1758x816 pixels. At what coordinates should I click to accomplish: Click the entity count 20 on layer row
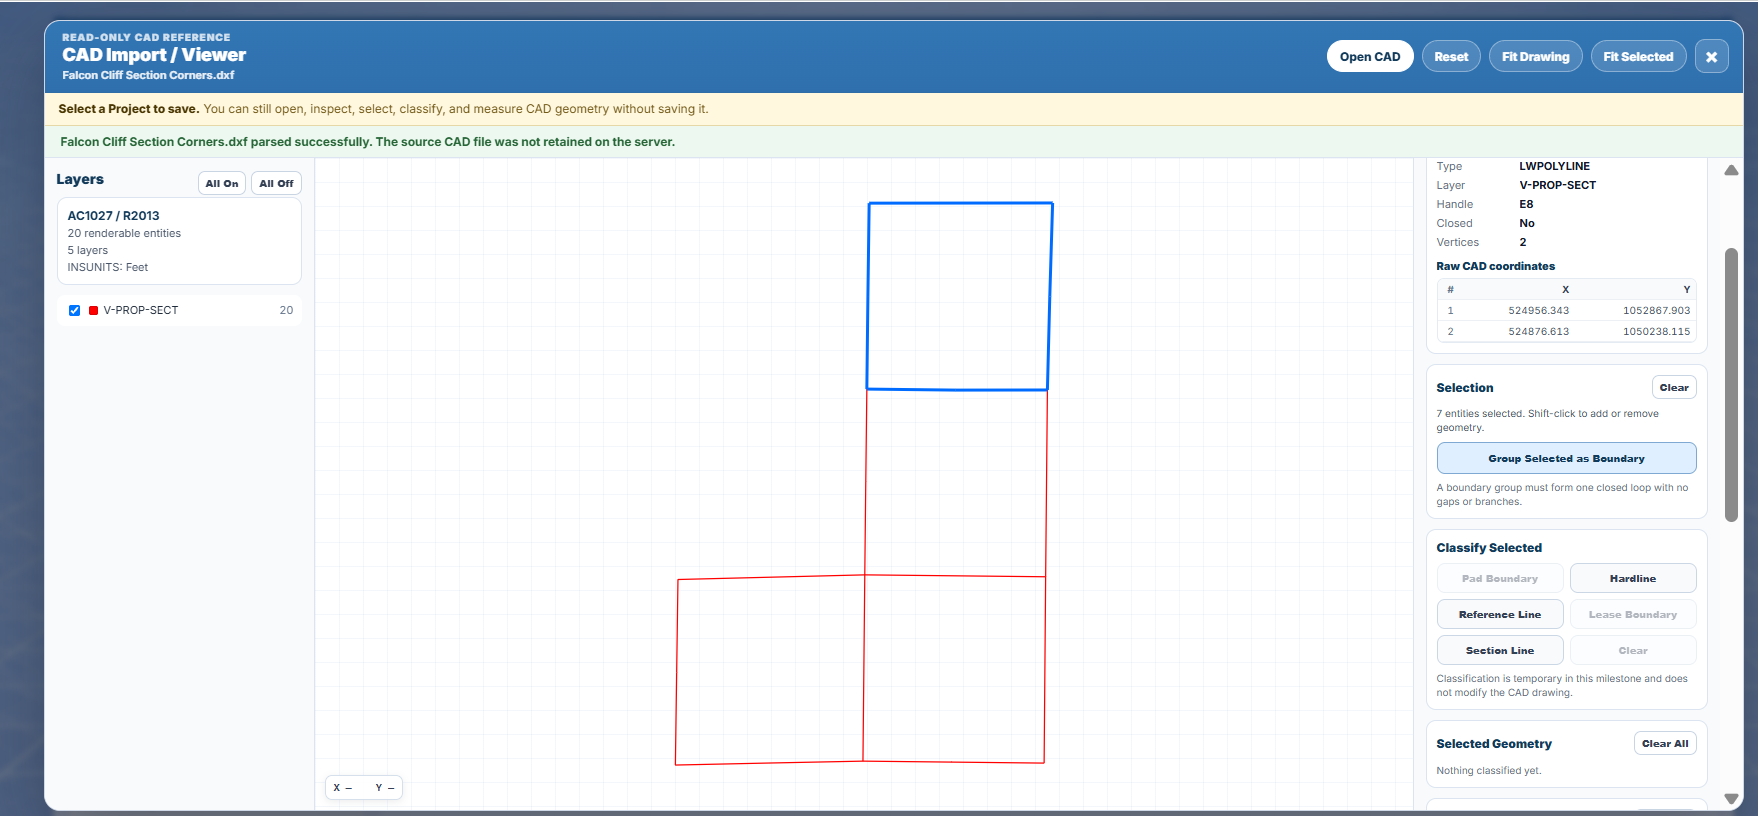(286, 310)
